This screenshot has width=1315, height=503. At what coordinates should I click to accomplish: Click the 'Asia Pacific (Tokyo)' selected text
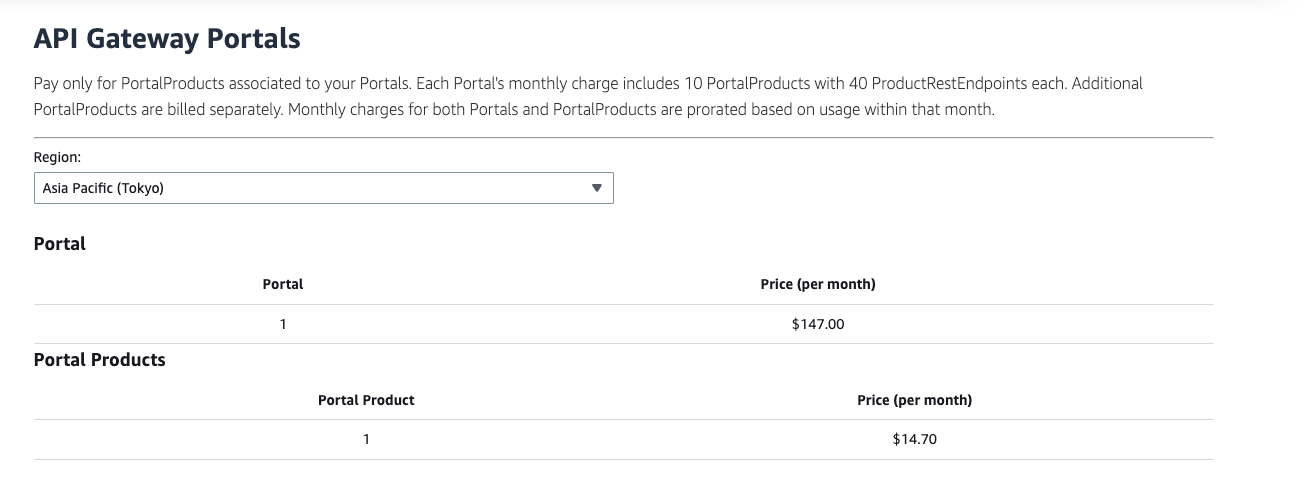click(103, 188)
